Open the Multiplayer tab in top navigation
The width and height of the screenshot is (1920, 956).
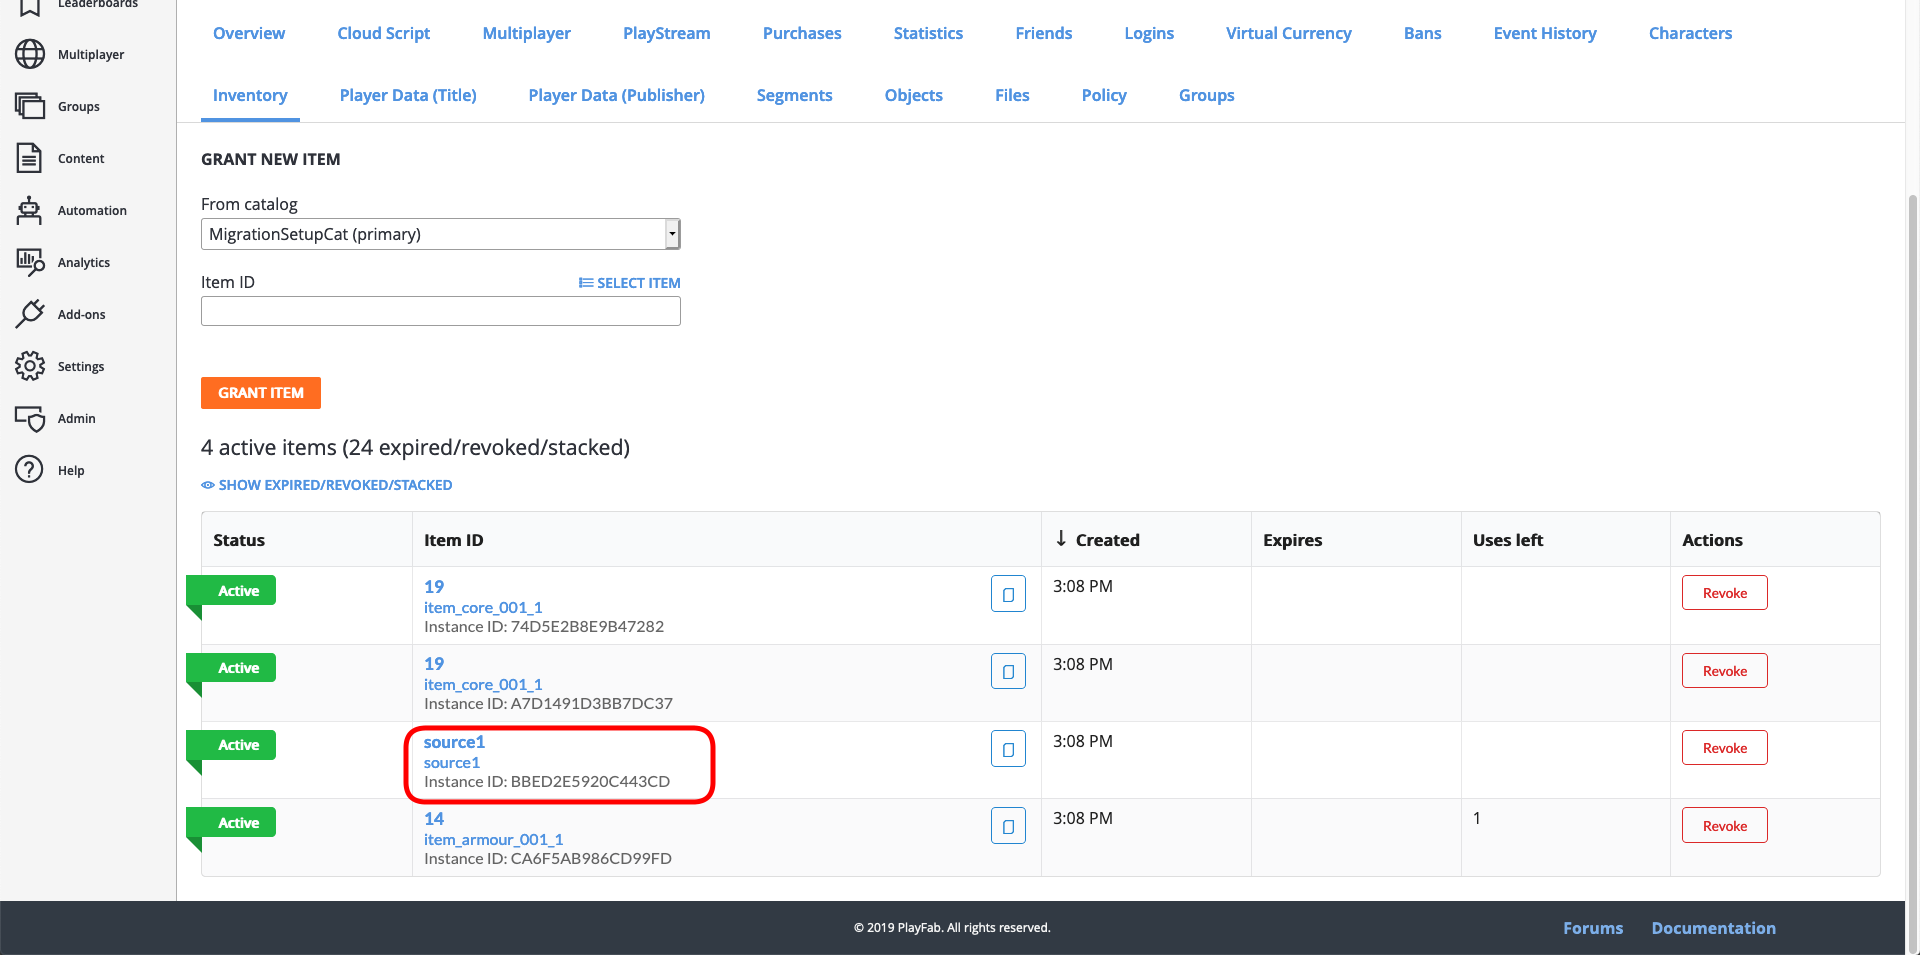click(x=527, y=33)
